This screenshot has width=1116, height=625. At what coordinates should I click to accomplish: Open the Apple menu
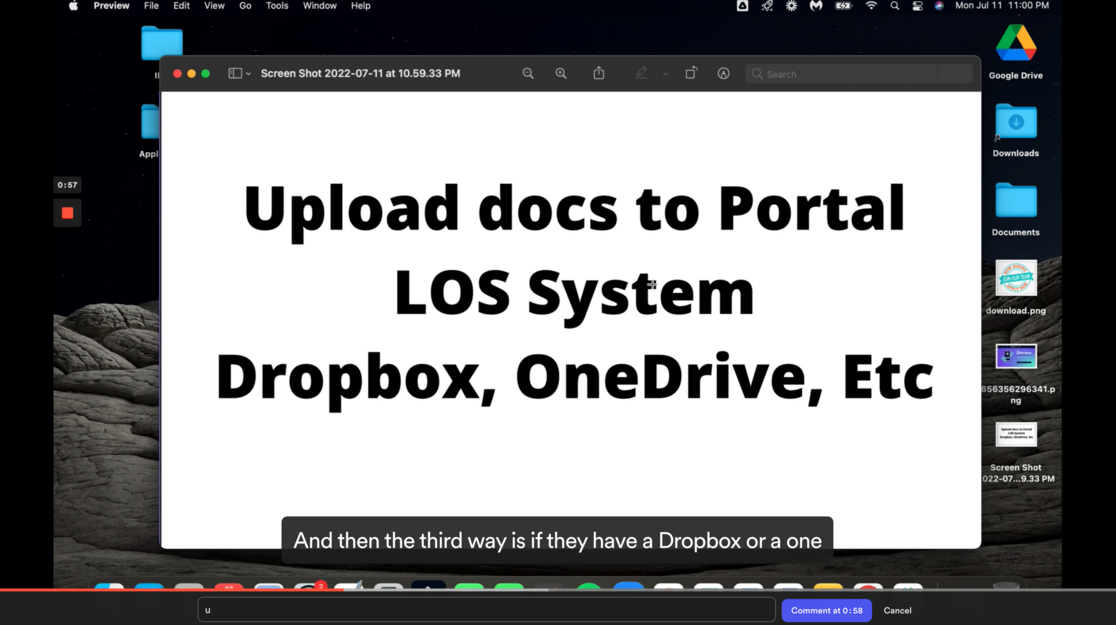click(73, 6)
